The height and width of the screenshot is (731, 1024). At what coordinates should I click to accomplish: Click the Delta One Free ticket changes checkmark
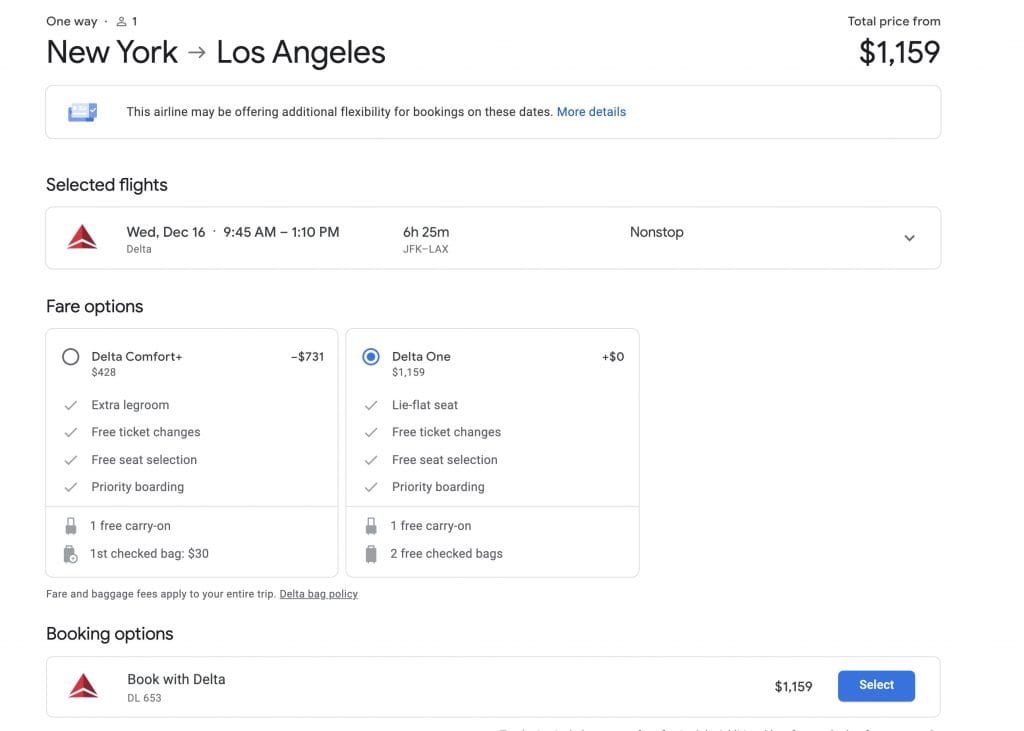(x=371, y=432)
